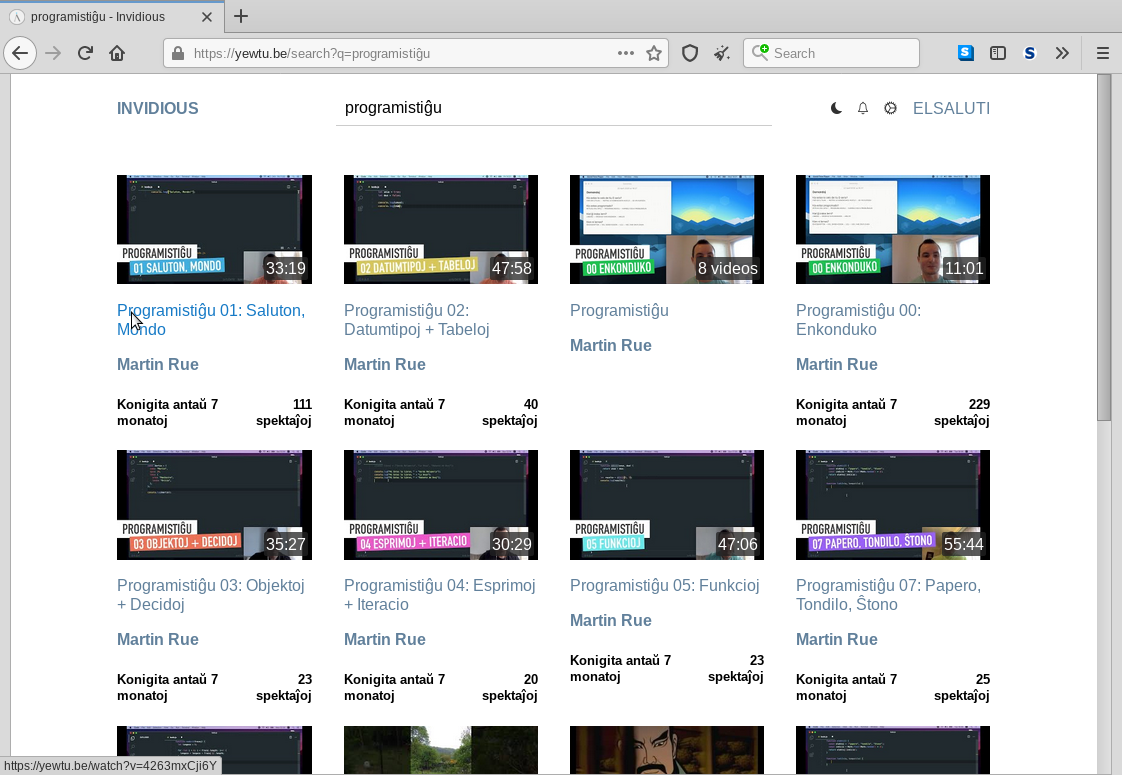Go to the INVIDIOUS home link
The image size is (1122, 775).
pos(158,108)
